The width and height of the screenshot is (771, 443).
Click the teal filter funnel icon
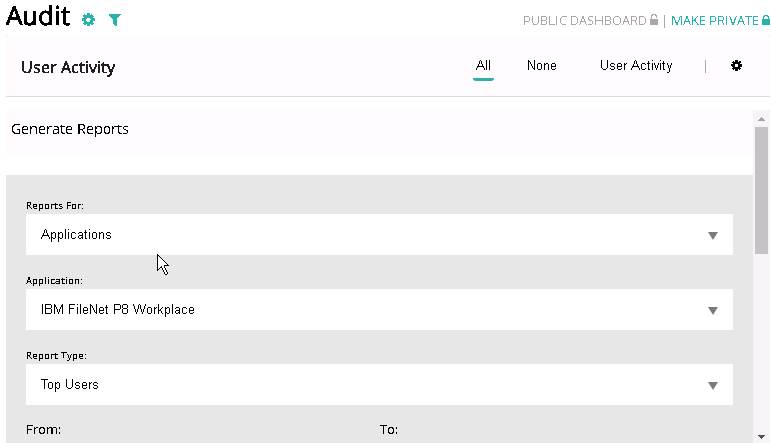tap(115, 20)
